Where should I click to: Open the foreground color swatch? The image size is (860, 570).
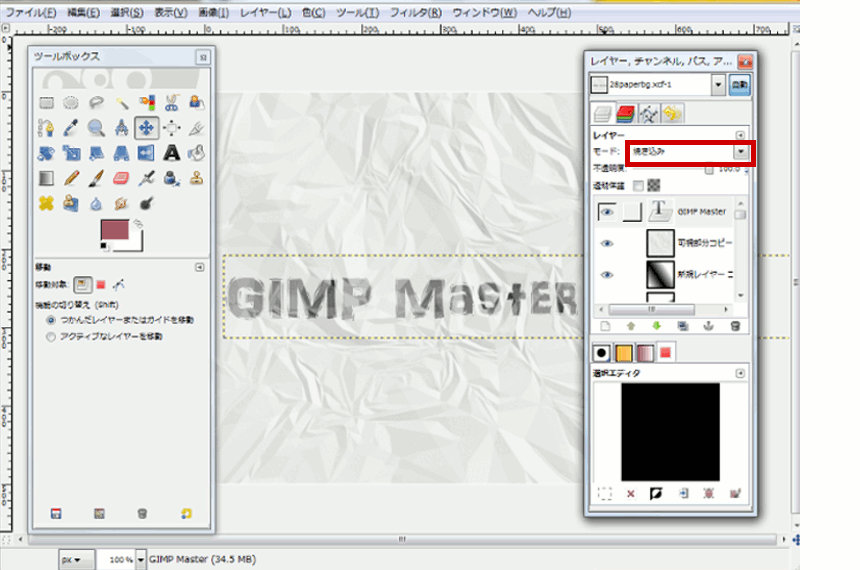[114, 229]
